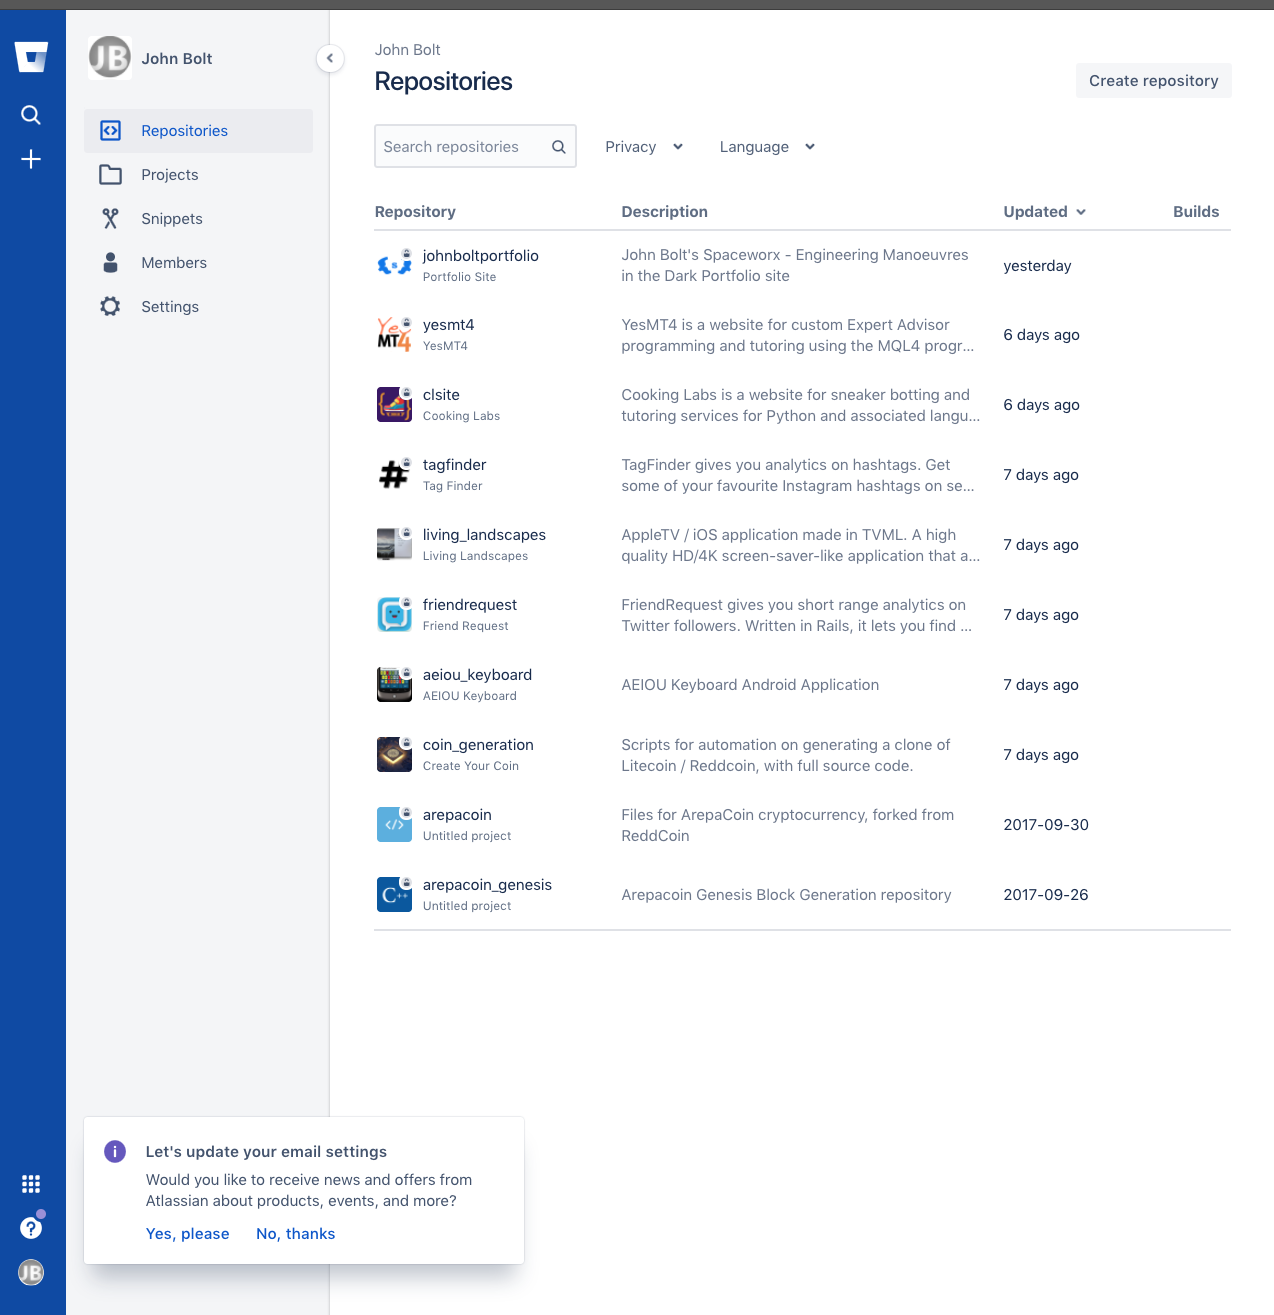Click the Create repository button
This screenshot has width=1274, height=1315.
[x=1153, y=81]
